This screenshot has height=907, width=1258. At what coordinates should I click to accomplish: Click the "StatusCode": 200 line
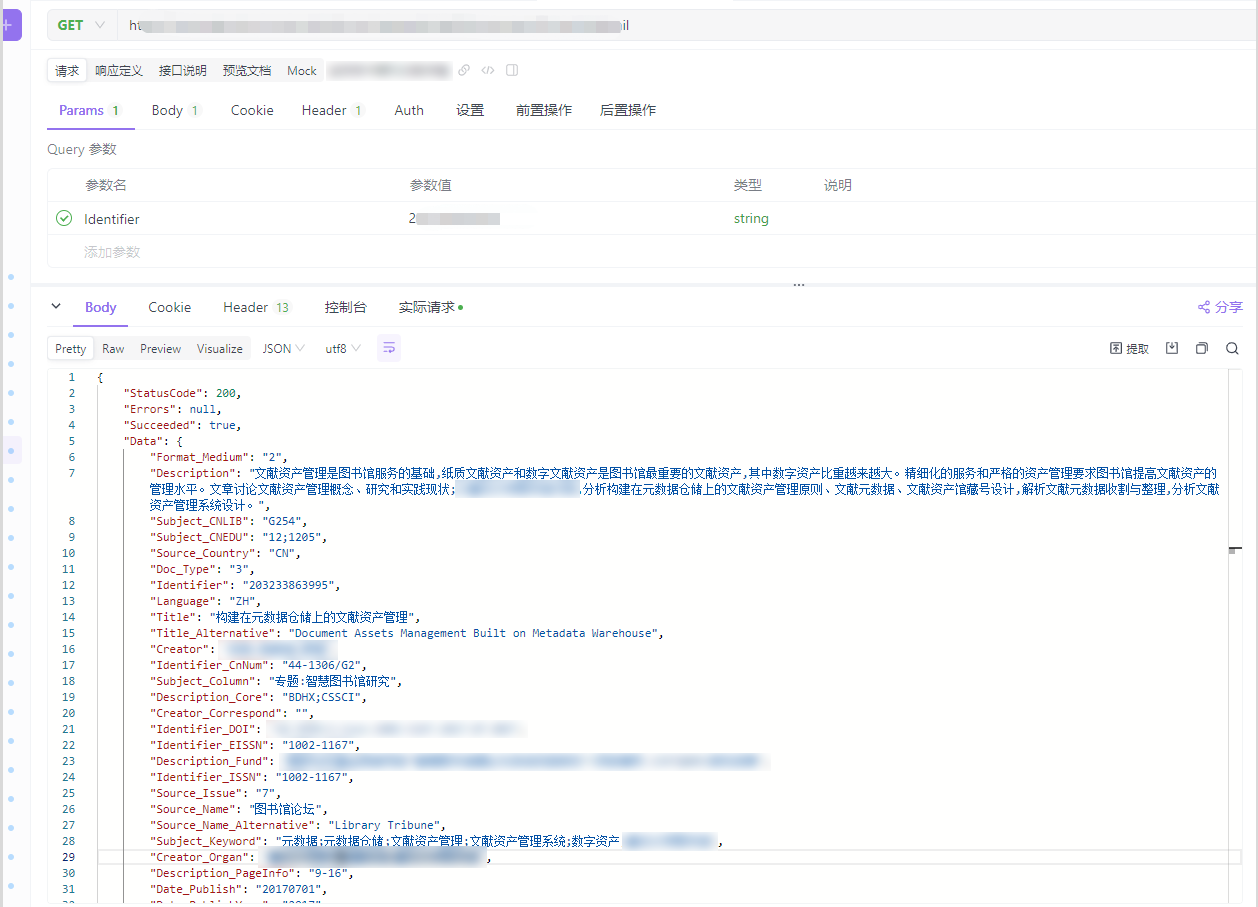pyautogui.click(x=182, y=393)
